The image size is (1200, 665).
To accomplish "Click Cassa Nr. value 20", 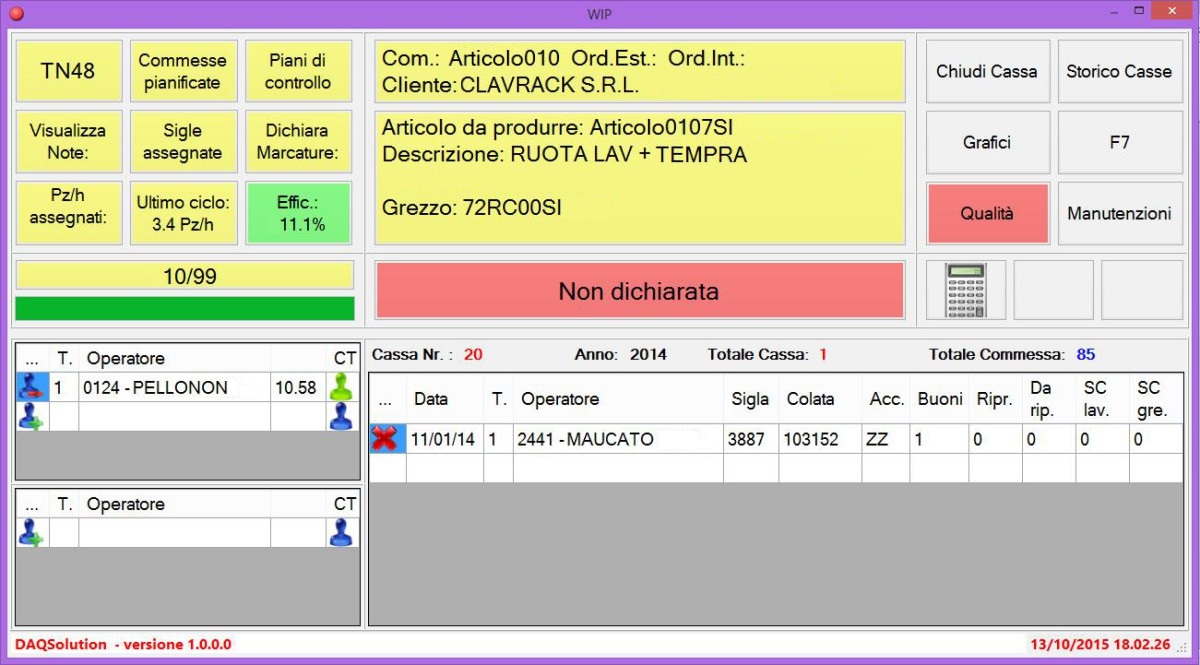I will (x=473, y=355).
